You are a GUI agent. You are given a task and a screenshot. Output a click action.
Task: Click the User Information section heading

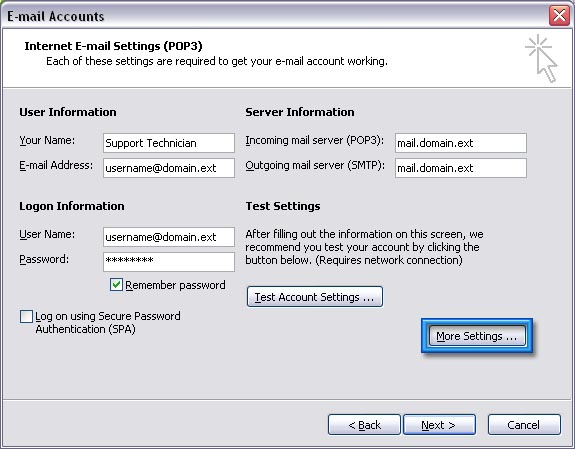[x=68, y=112]
